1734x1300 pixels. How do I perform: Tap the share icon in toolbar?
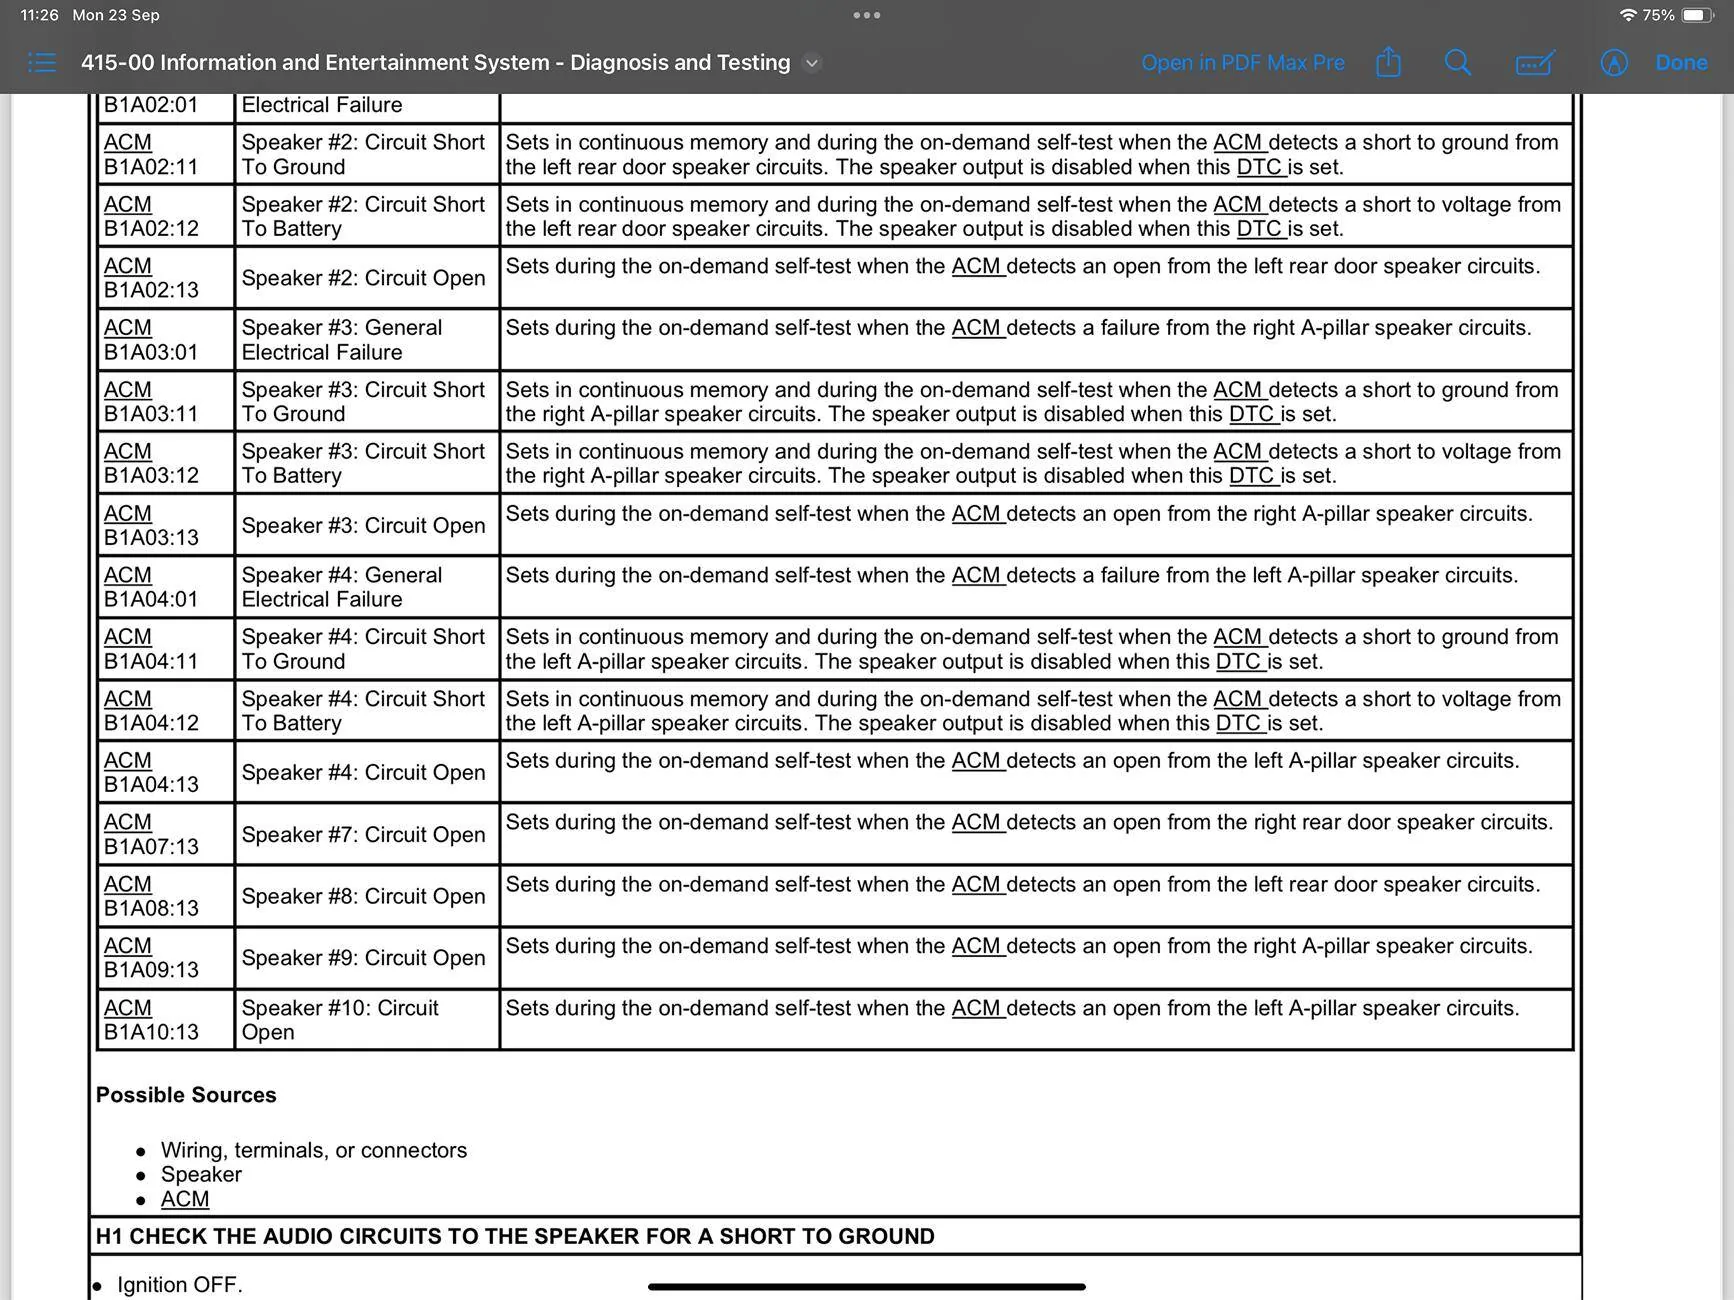click(1388, 63)
